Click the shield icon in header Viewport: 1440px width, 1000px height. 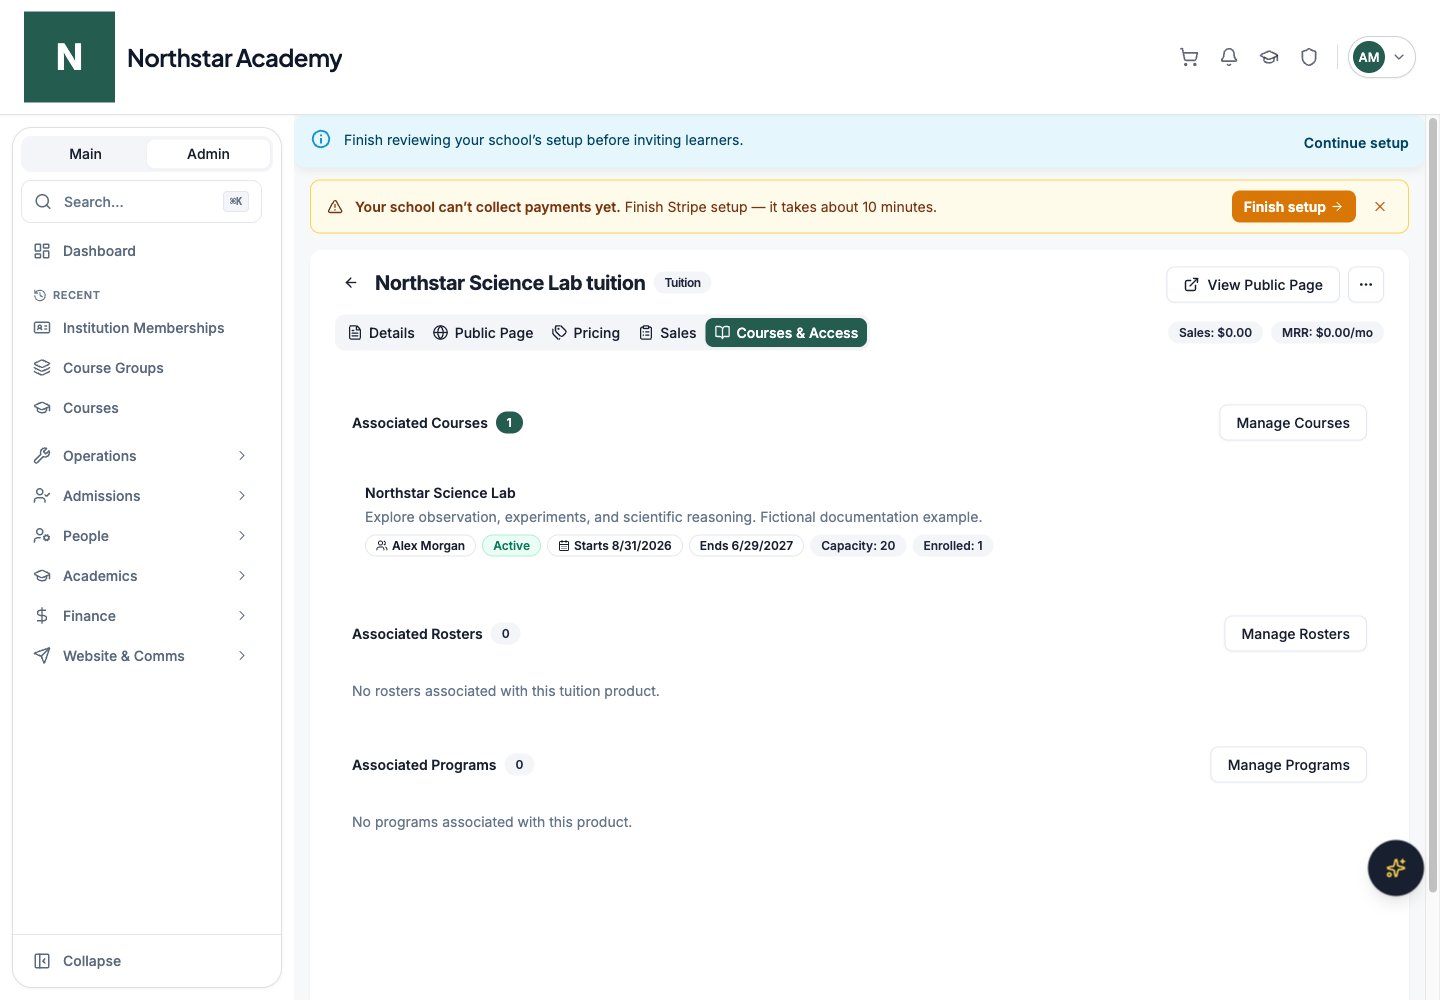(x=1309, y=57)
